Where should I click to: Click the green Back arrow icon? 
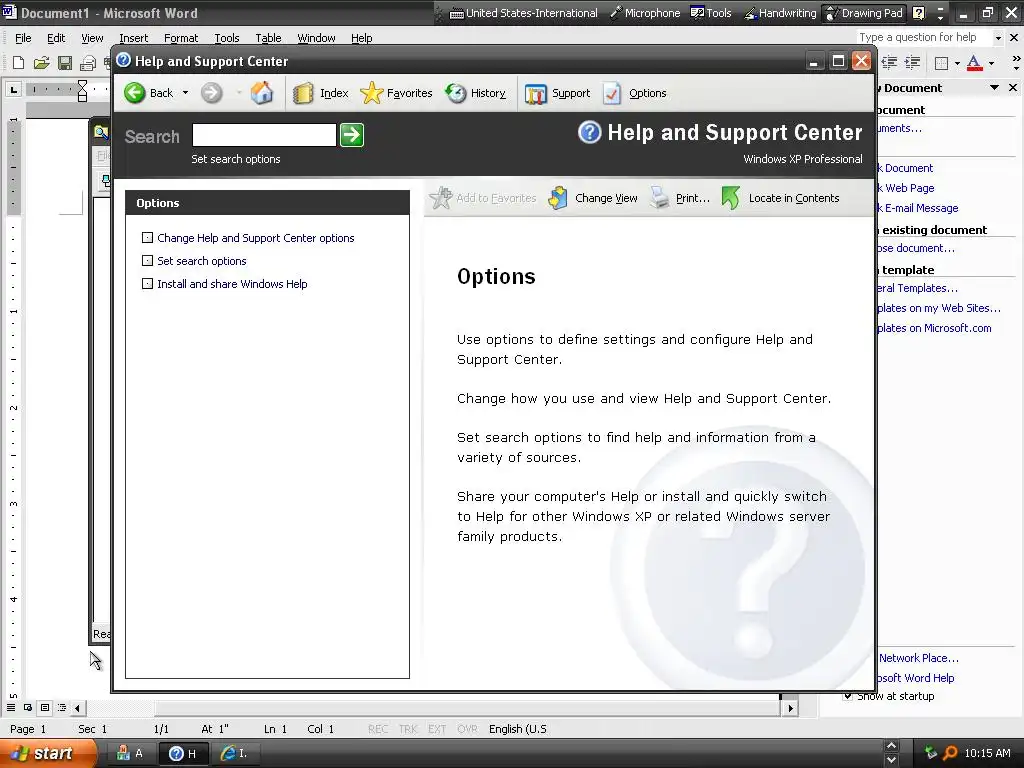(x=135, y=93)
